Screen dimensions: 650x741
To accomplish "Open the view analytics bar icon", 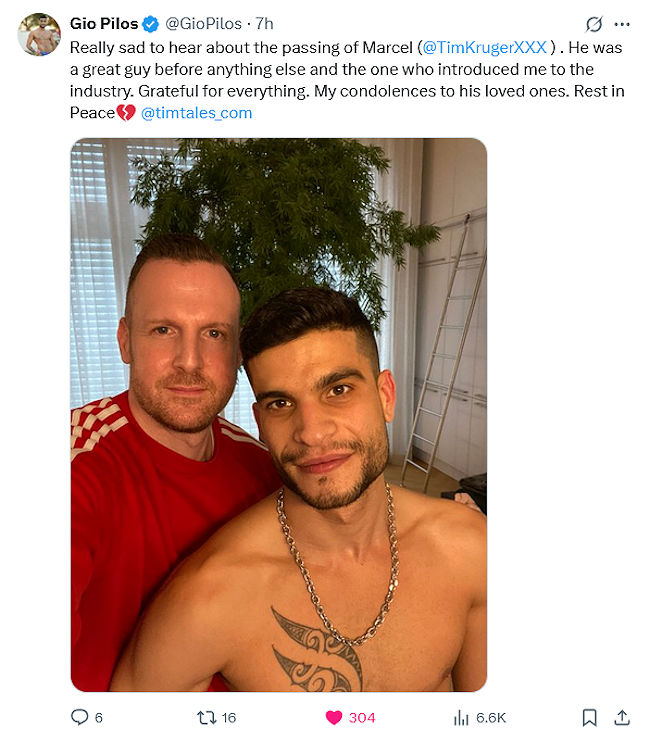I will [461, 718].
